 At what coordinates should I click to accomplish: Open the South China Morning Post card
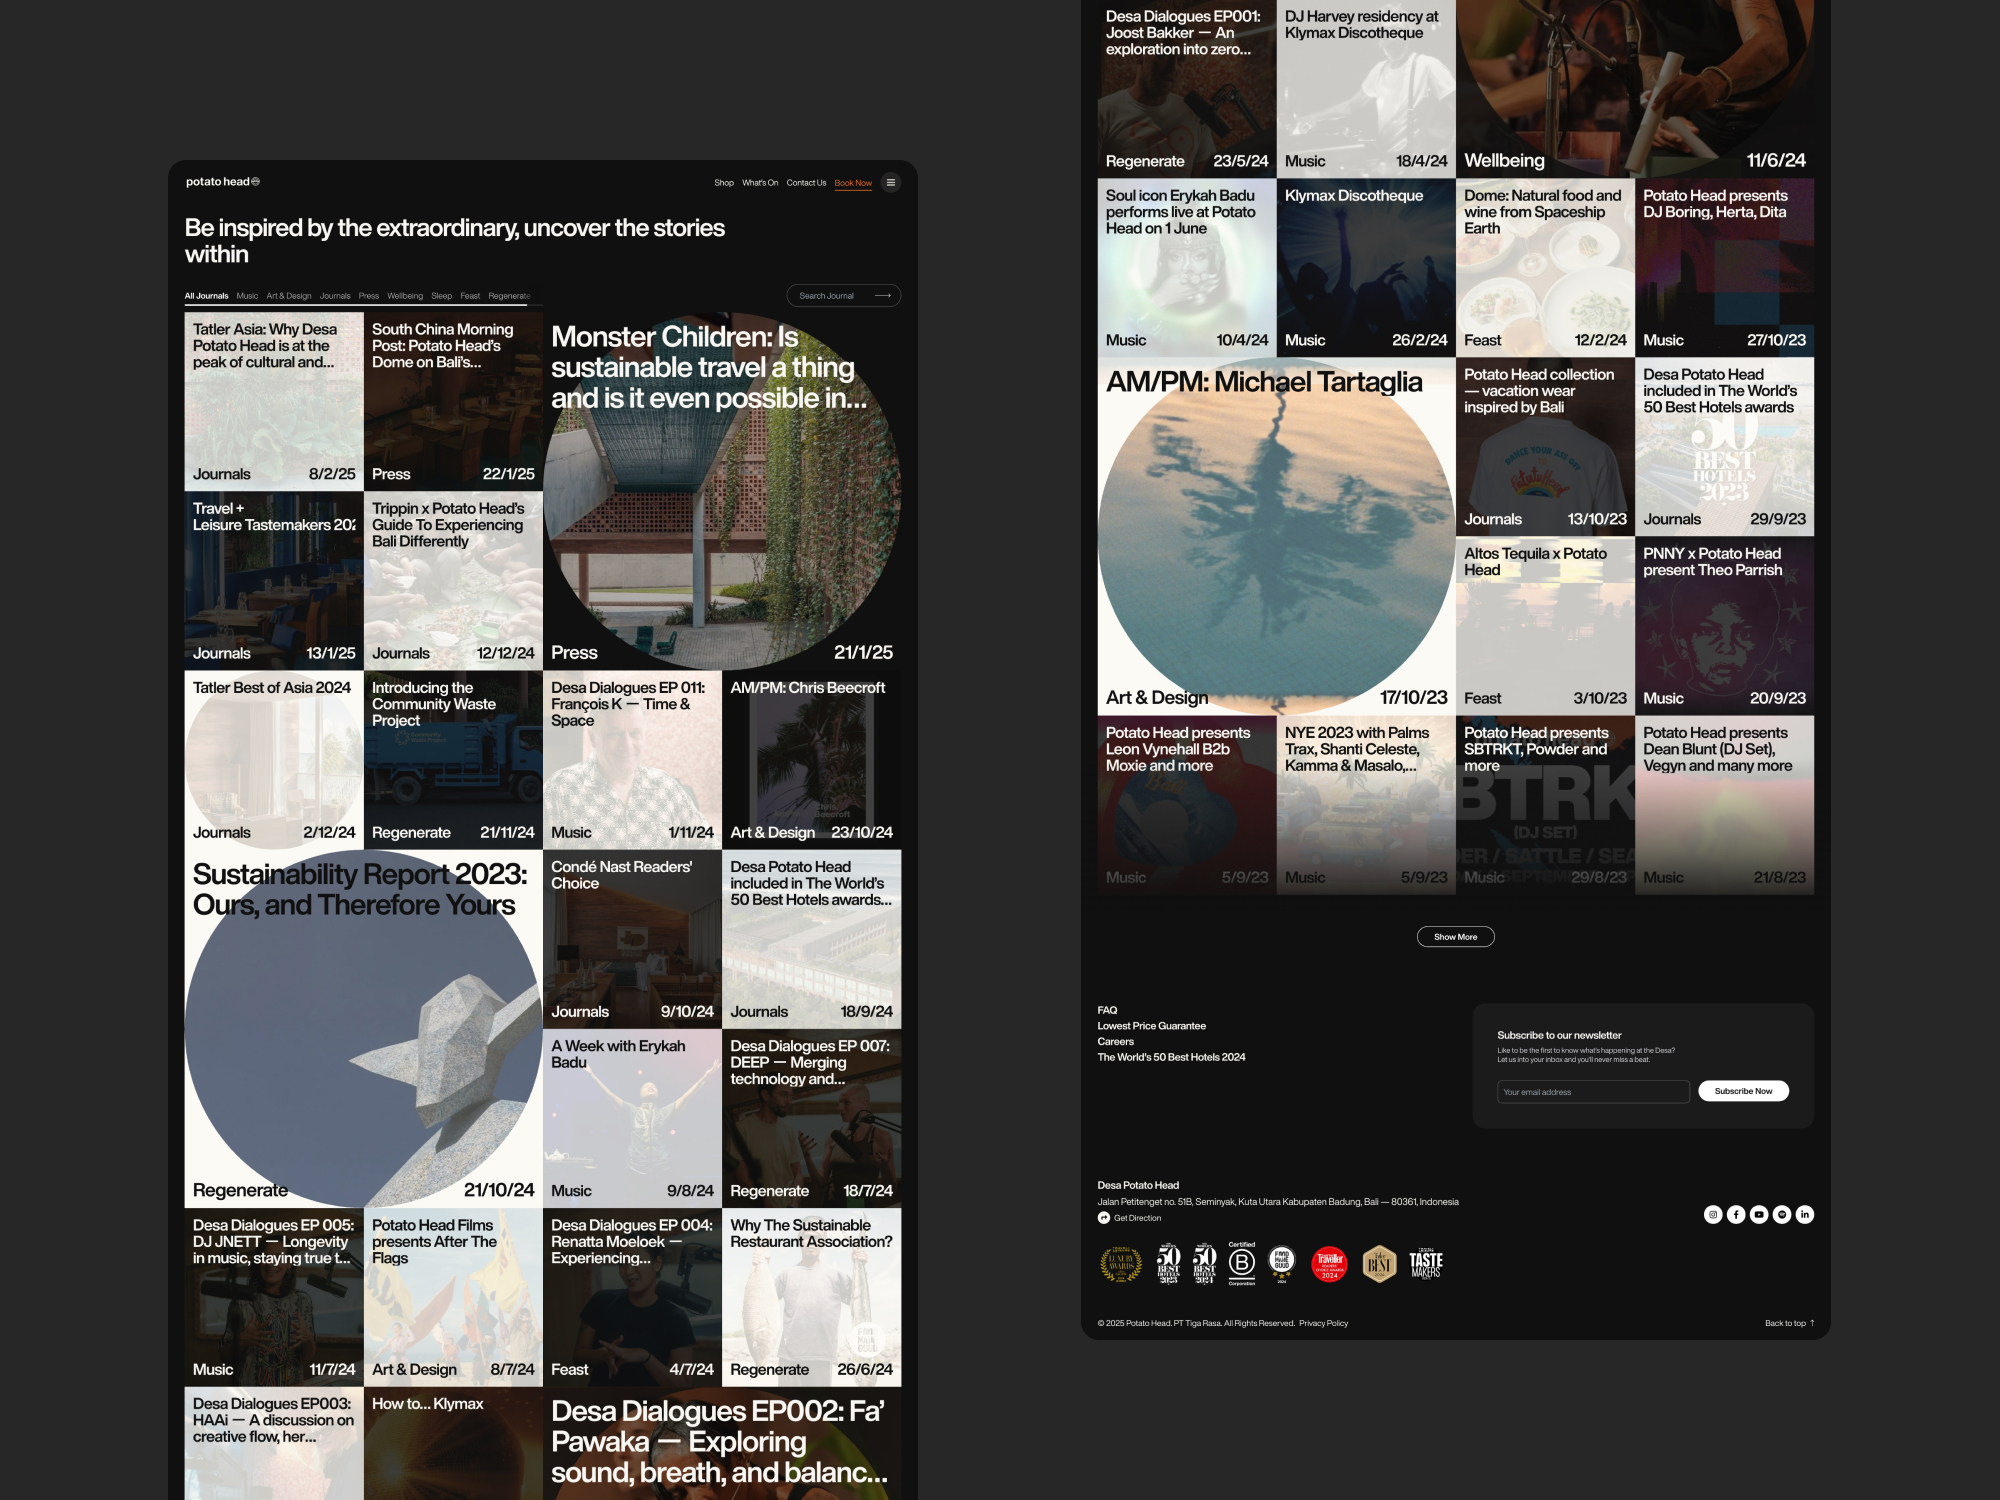coord(453,401)
